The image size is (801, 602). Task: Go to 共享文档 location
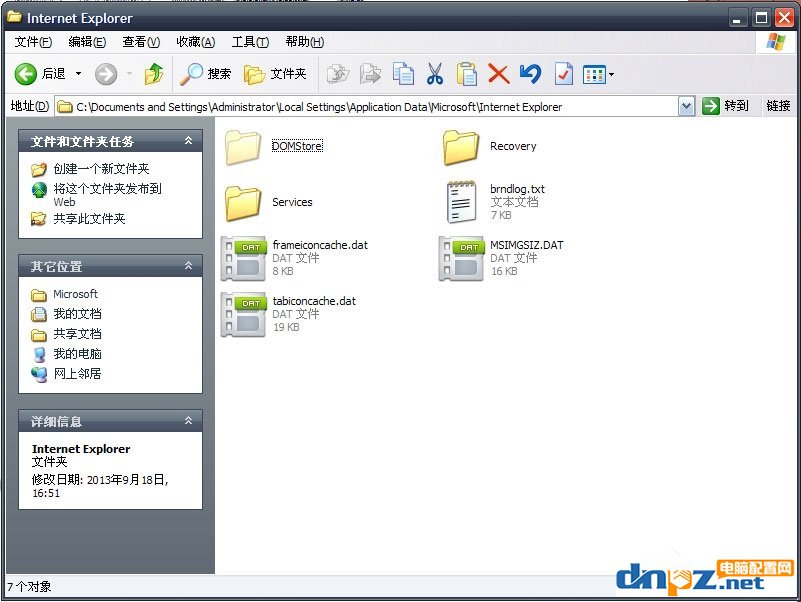click(x=77, y=334)
